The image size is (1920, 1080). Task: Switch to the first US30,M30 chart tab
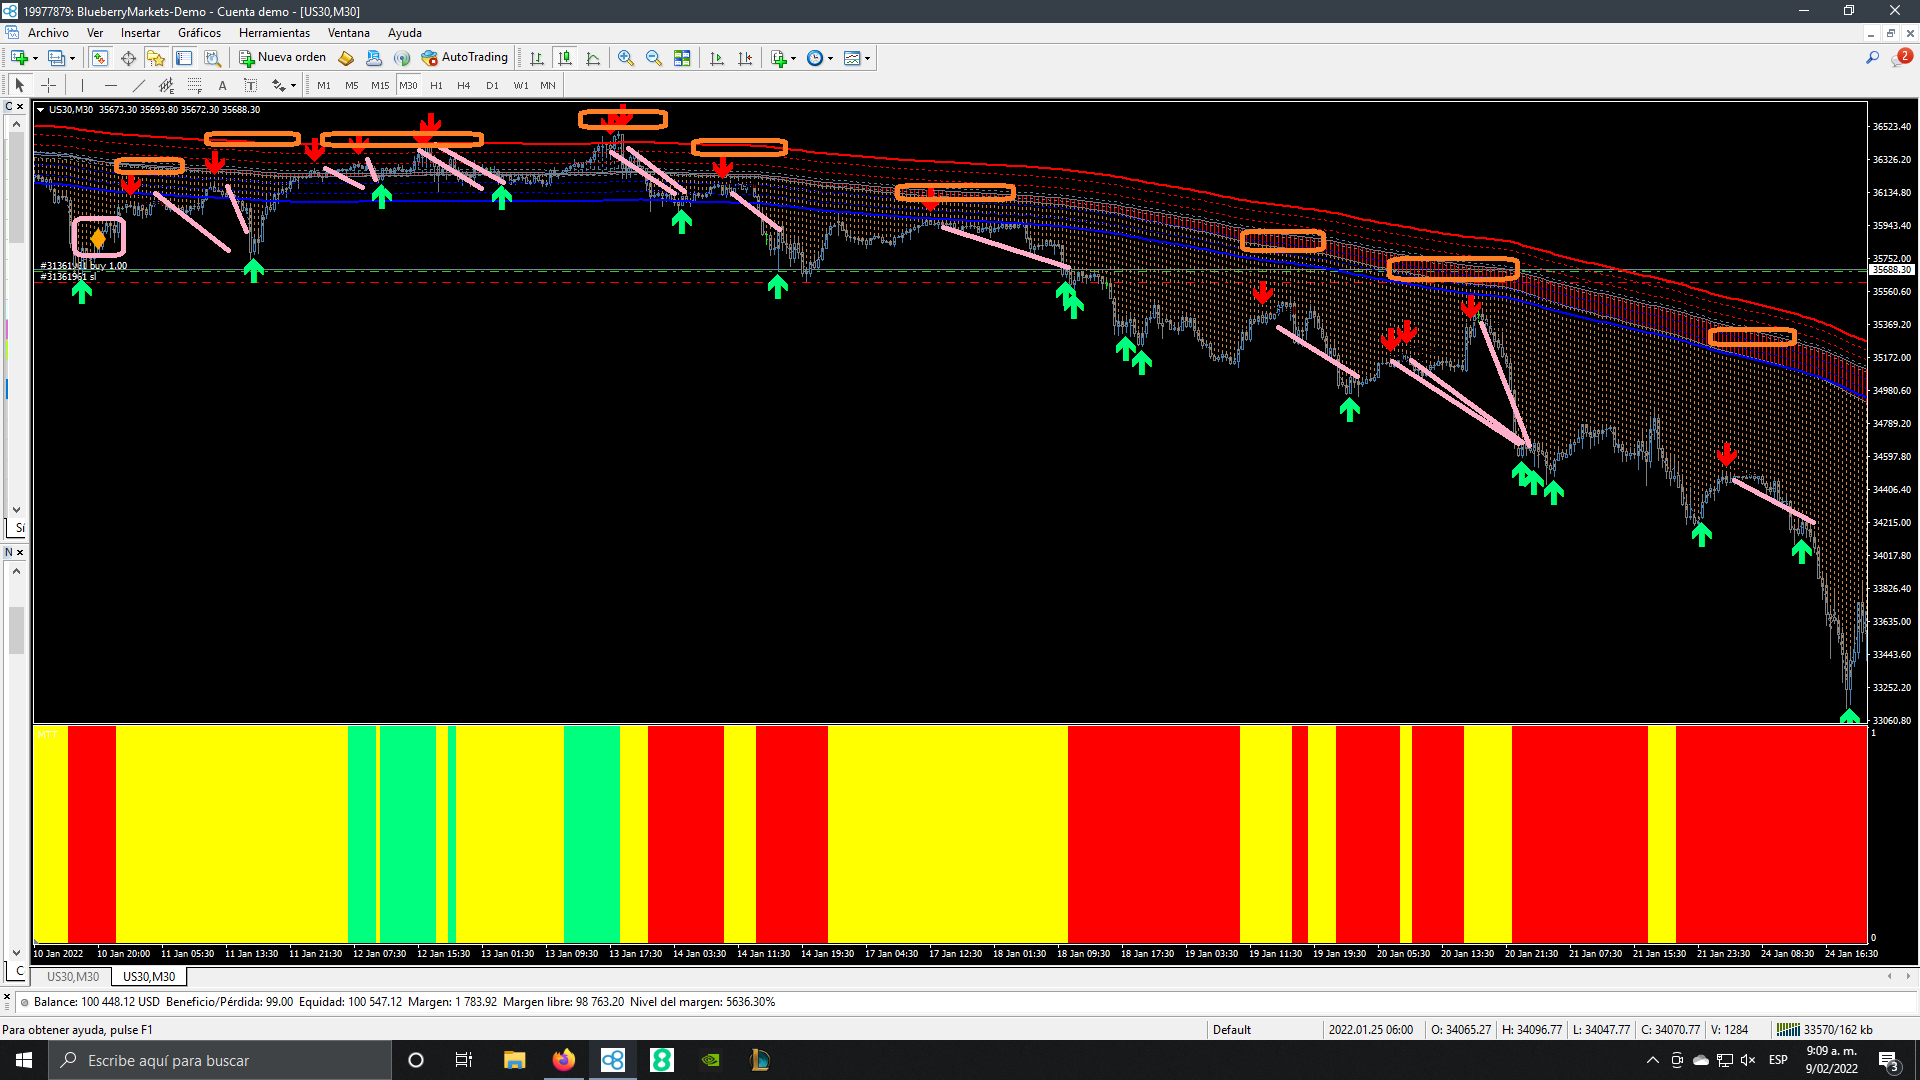73,977
